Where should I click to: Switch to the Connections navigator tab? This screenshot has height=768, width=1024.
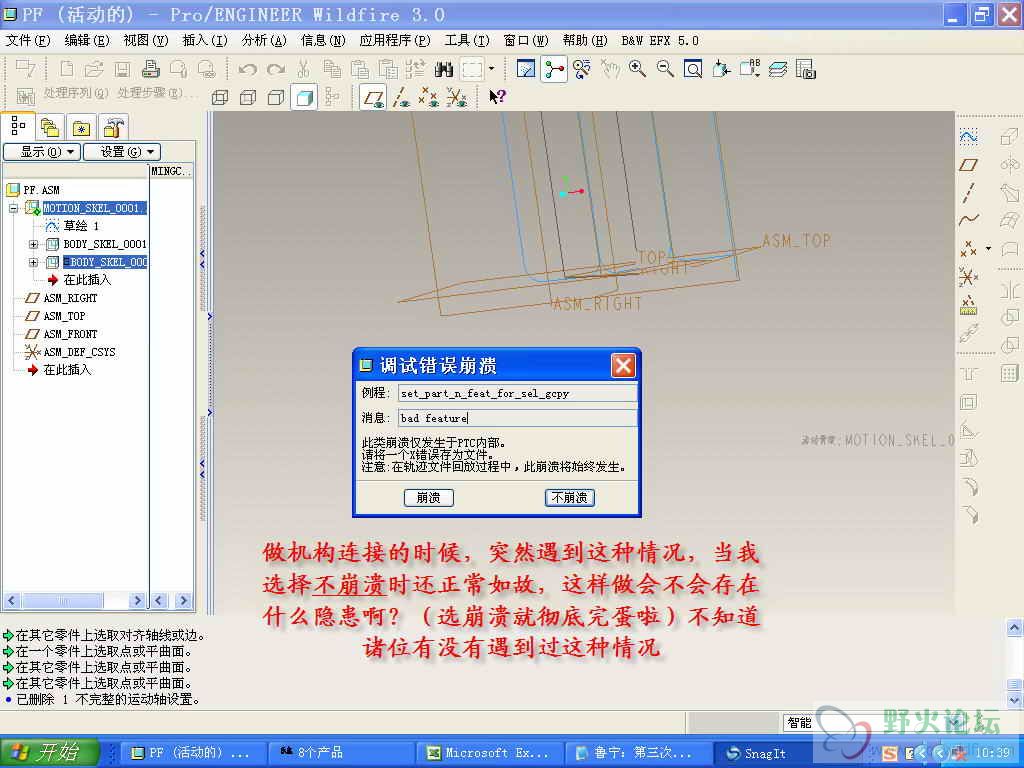click(113, 127)
